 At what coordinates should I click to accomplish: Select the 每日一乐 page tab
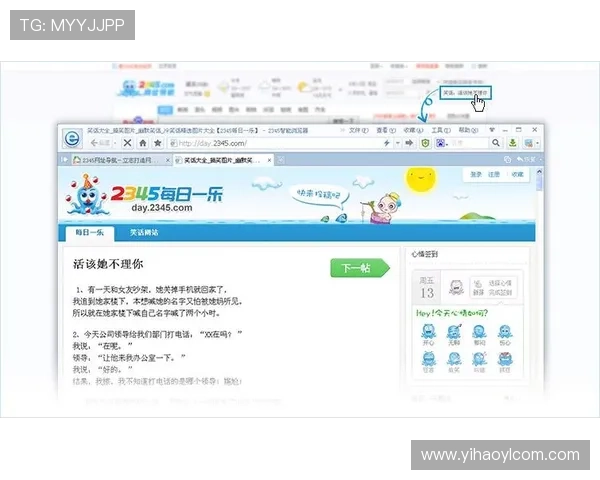[x=90, y=233]
